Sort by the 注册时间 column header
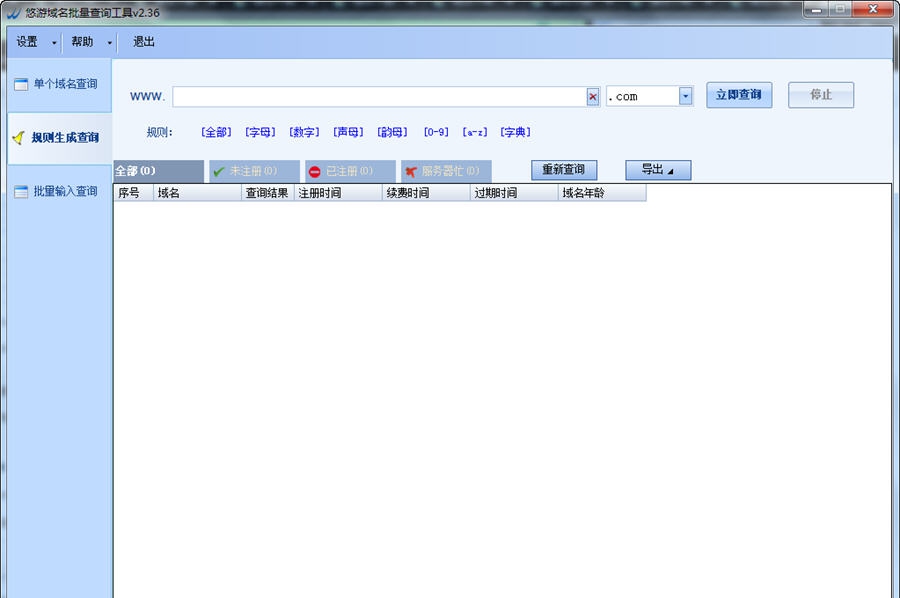 [x=338, y=193]
